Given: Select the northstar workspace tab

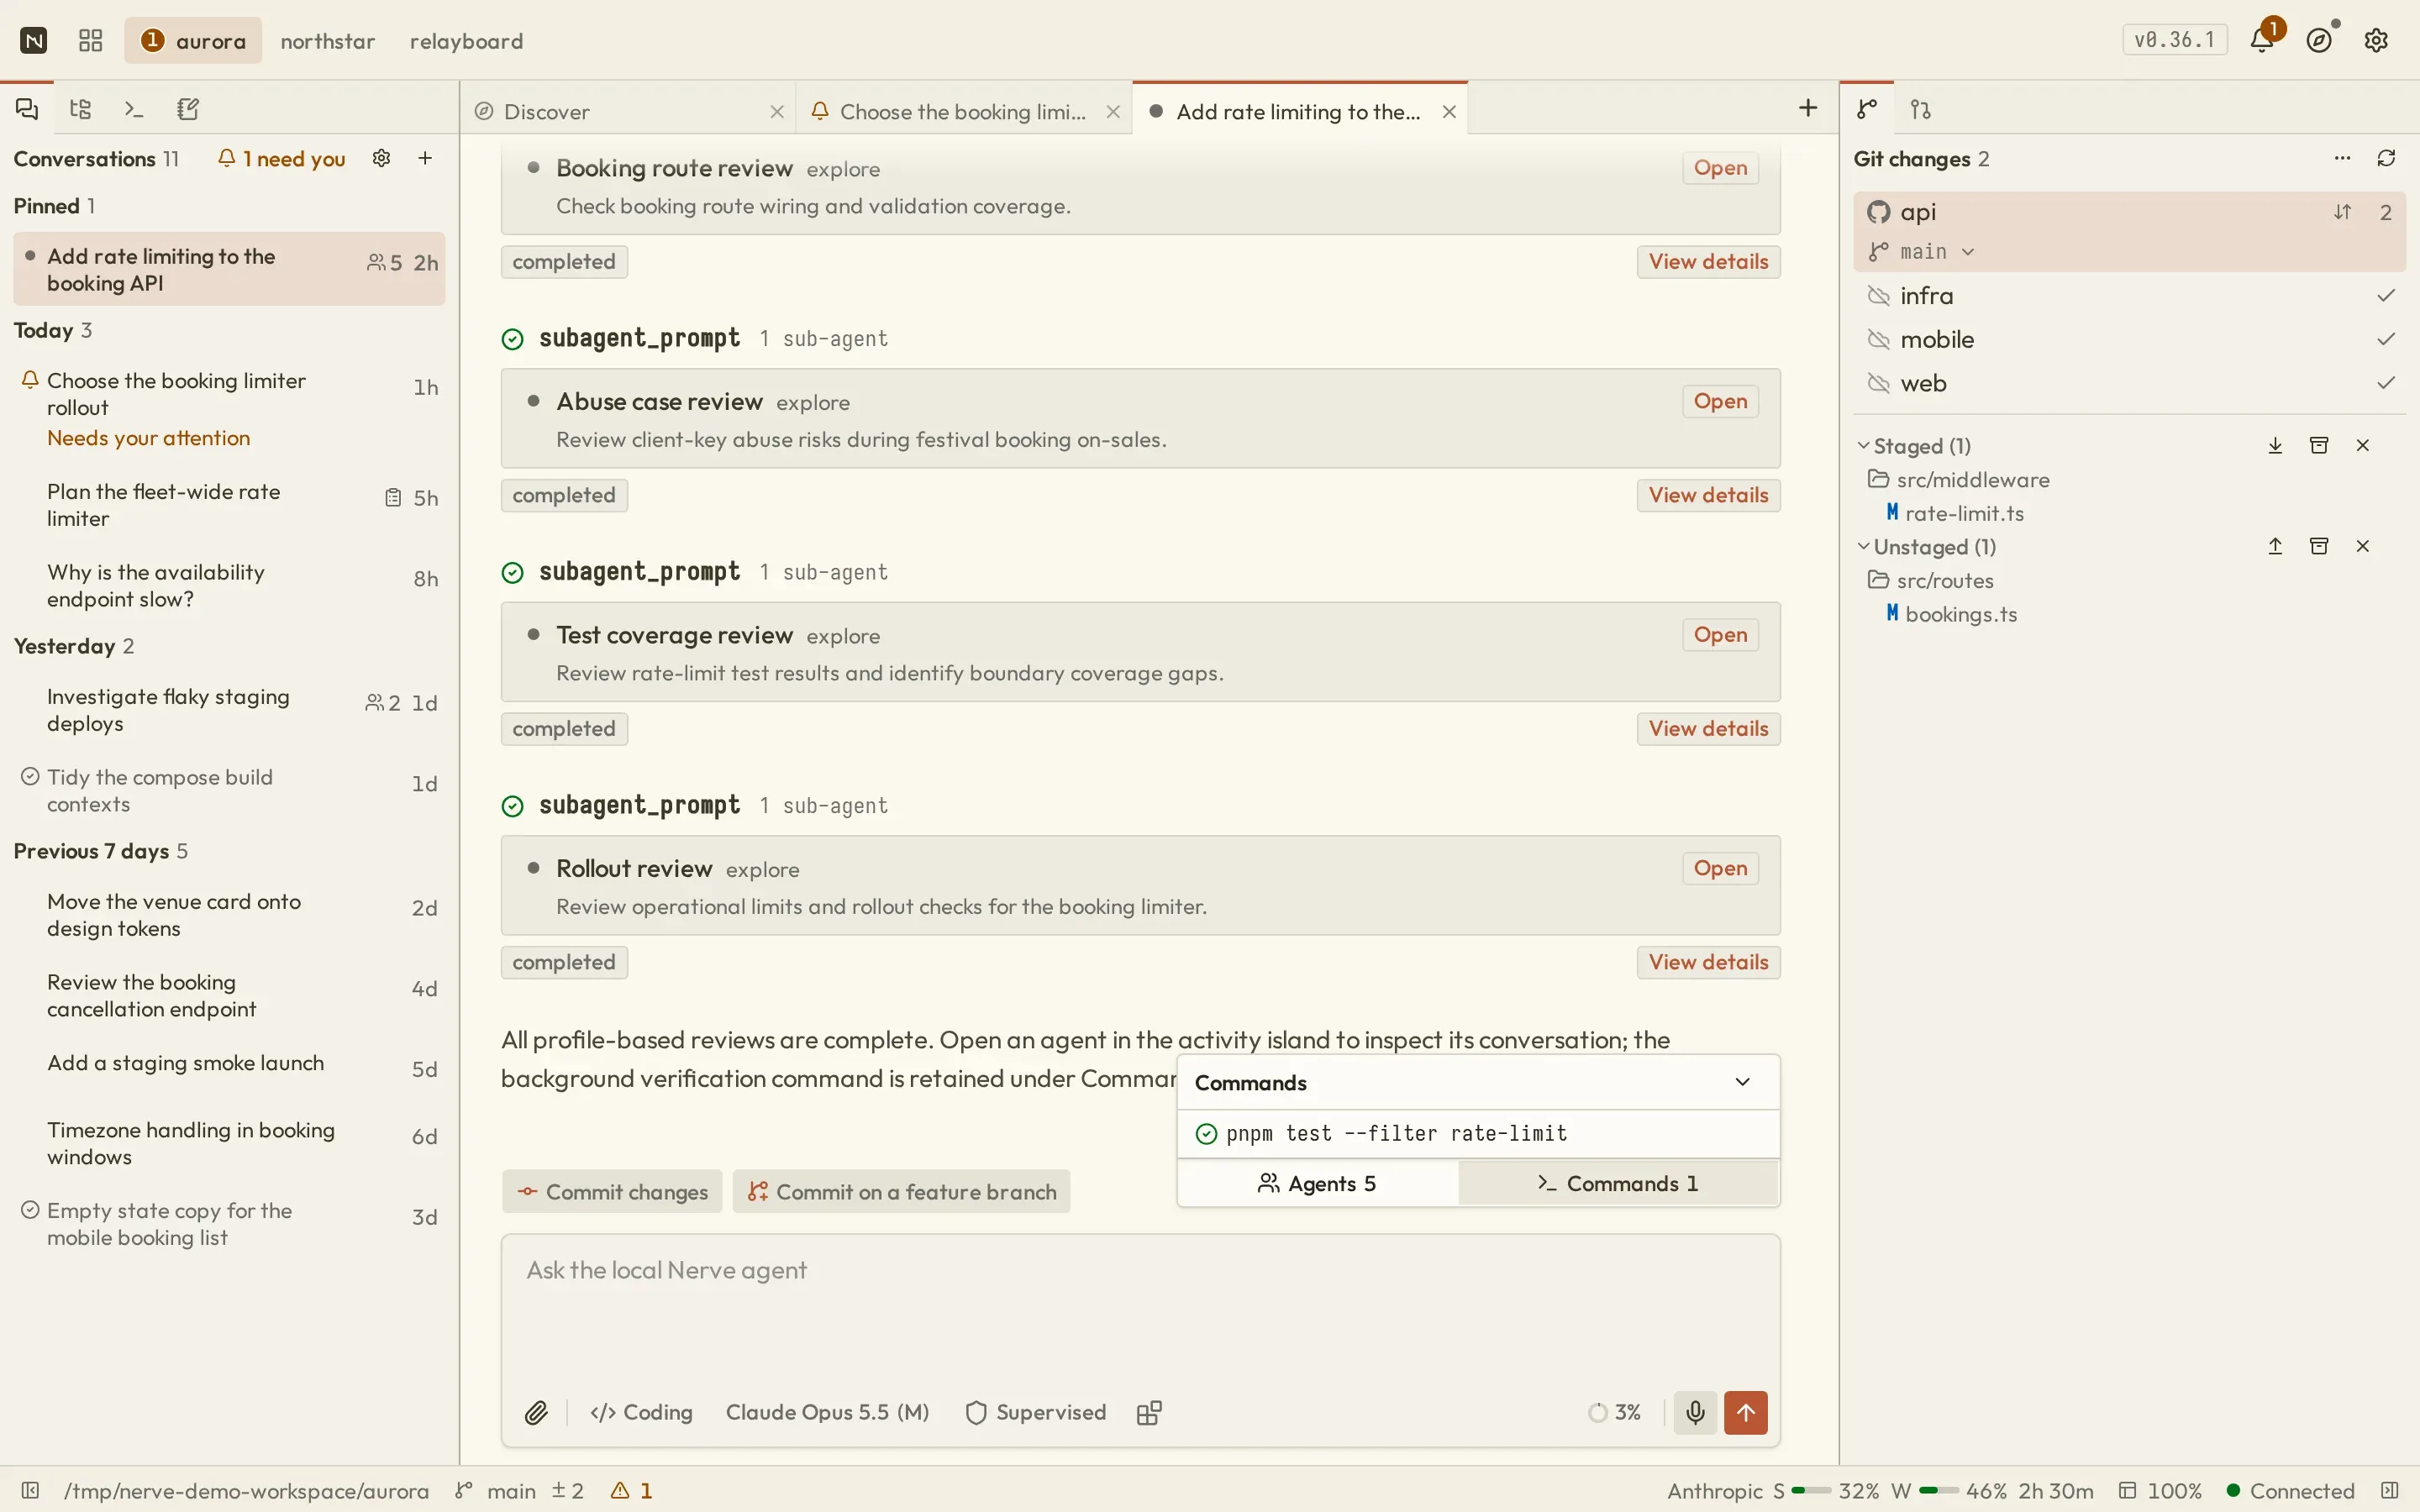Looking at the screenshot, I should (x=327, y=40).
